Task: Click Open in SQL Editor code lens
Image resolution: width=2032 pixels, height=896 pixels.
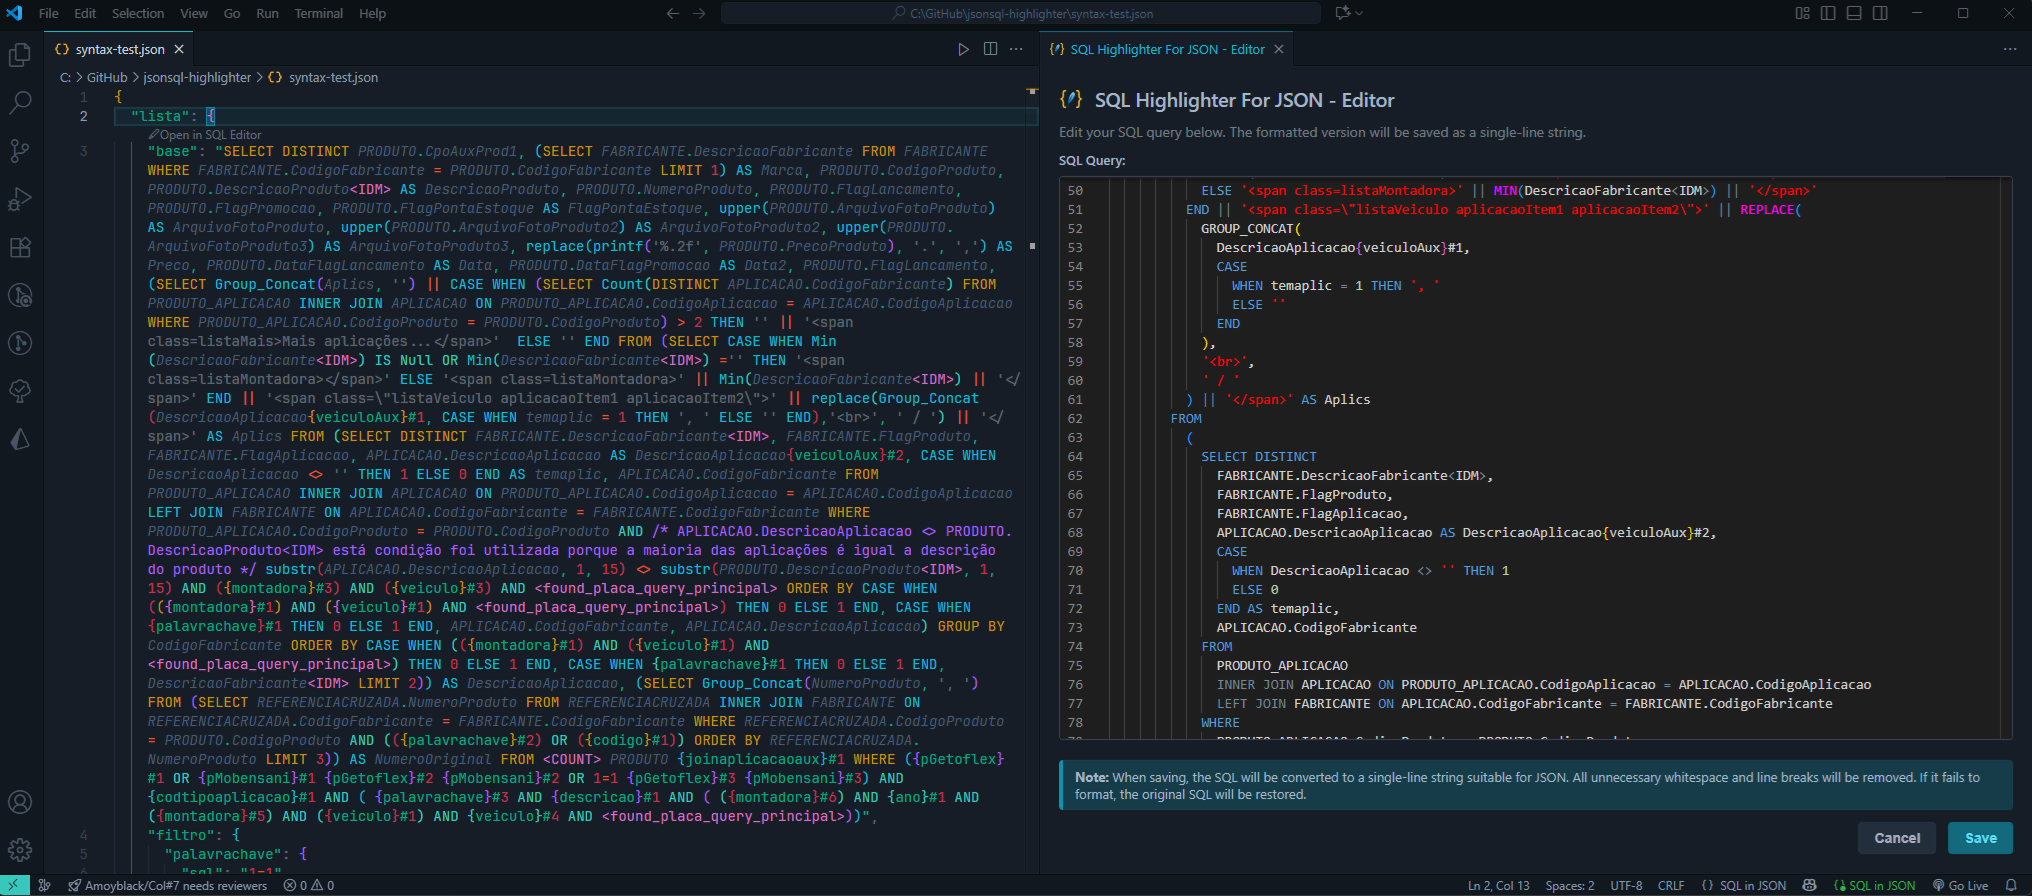Action: click(x=205, y=135)
